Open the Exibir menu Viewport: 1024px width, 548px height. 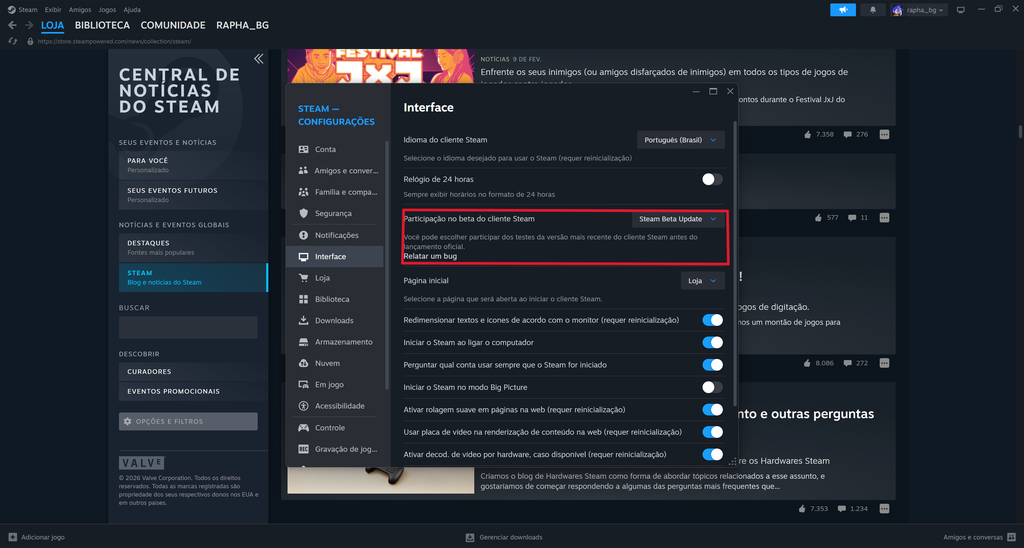53,9
